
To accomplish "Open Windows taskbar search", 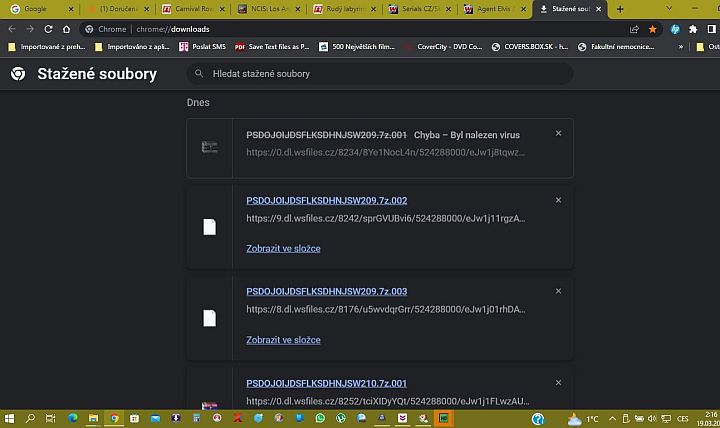I will [x=30, y=418].
